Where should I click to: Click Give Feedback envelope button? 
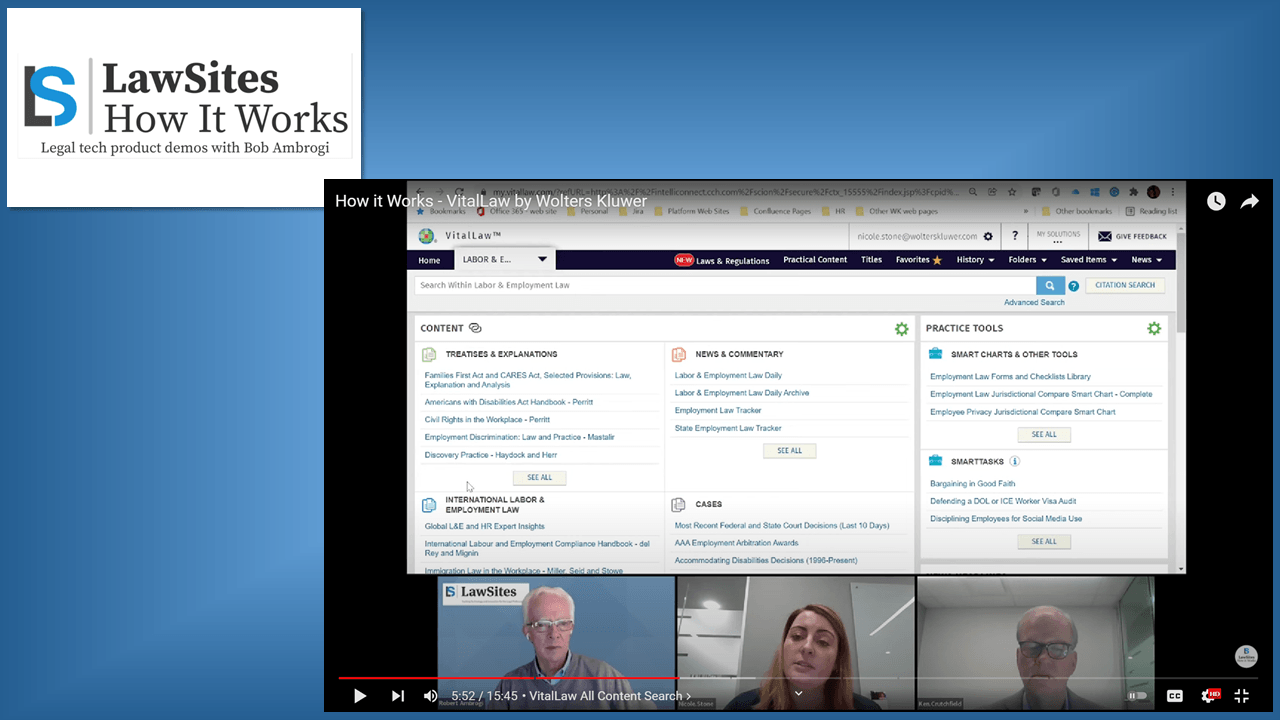(x=1132, y=237)
